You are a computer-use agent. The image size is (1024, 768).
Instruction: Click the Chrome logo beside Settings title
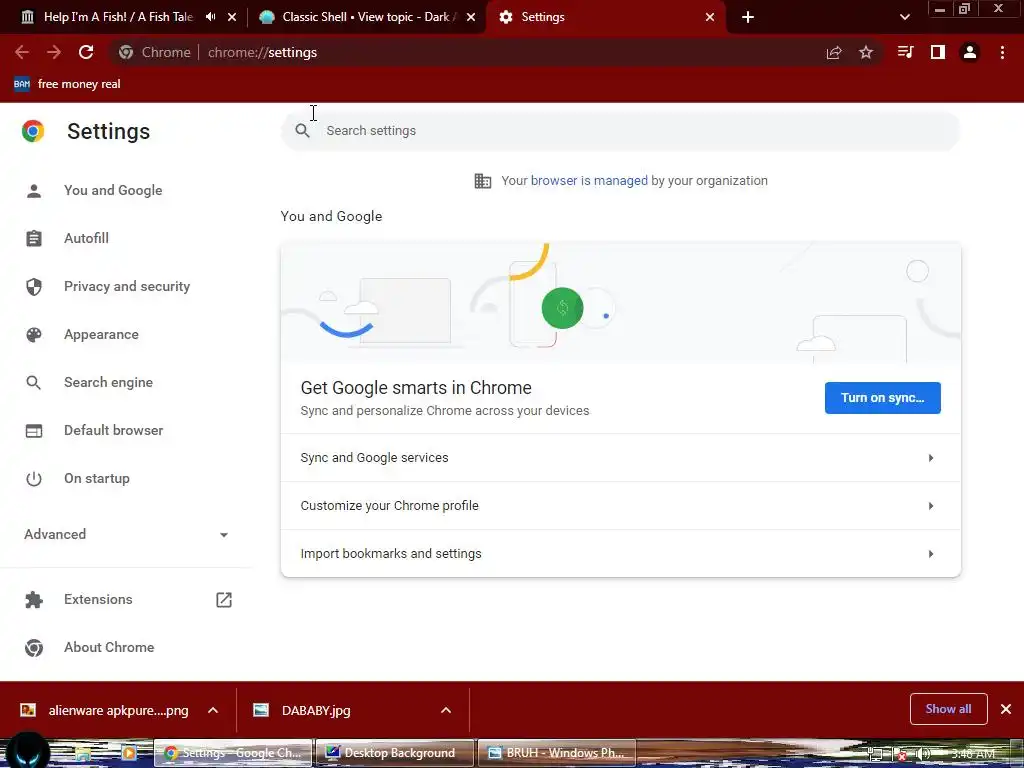33,131
